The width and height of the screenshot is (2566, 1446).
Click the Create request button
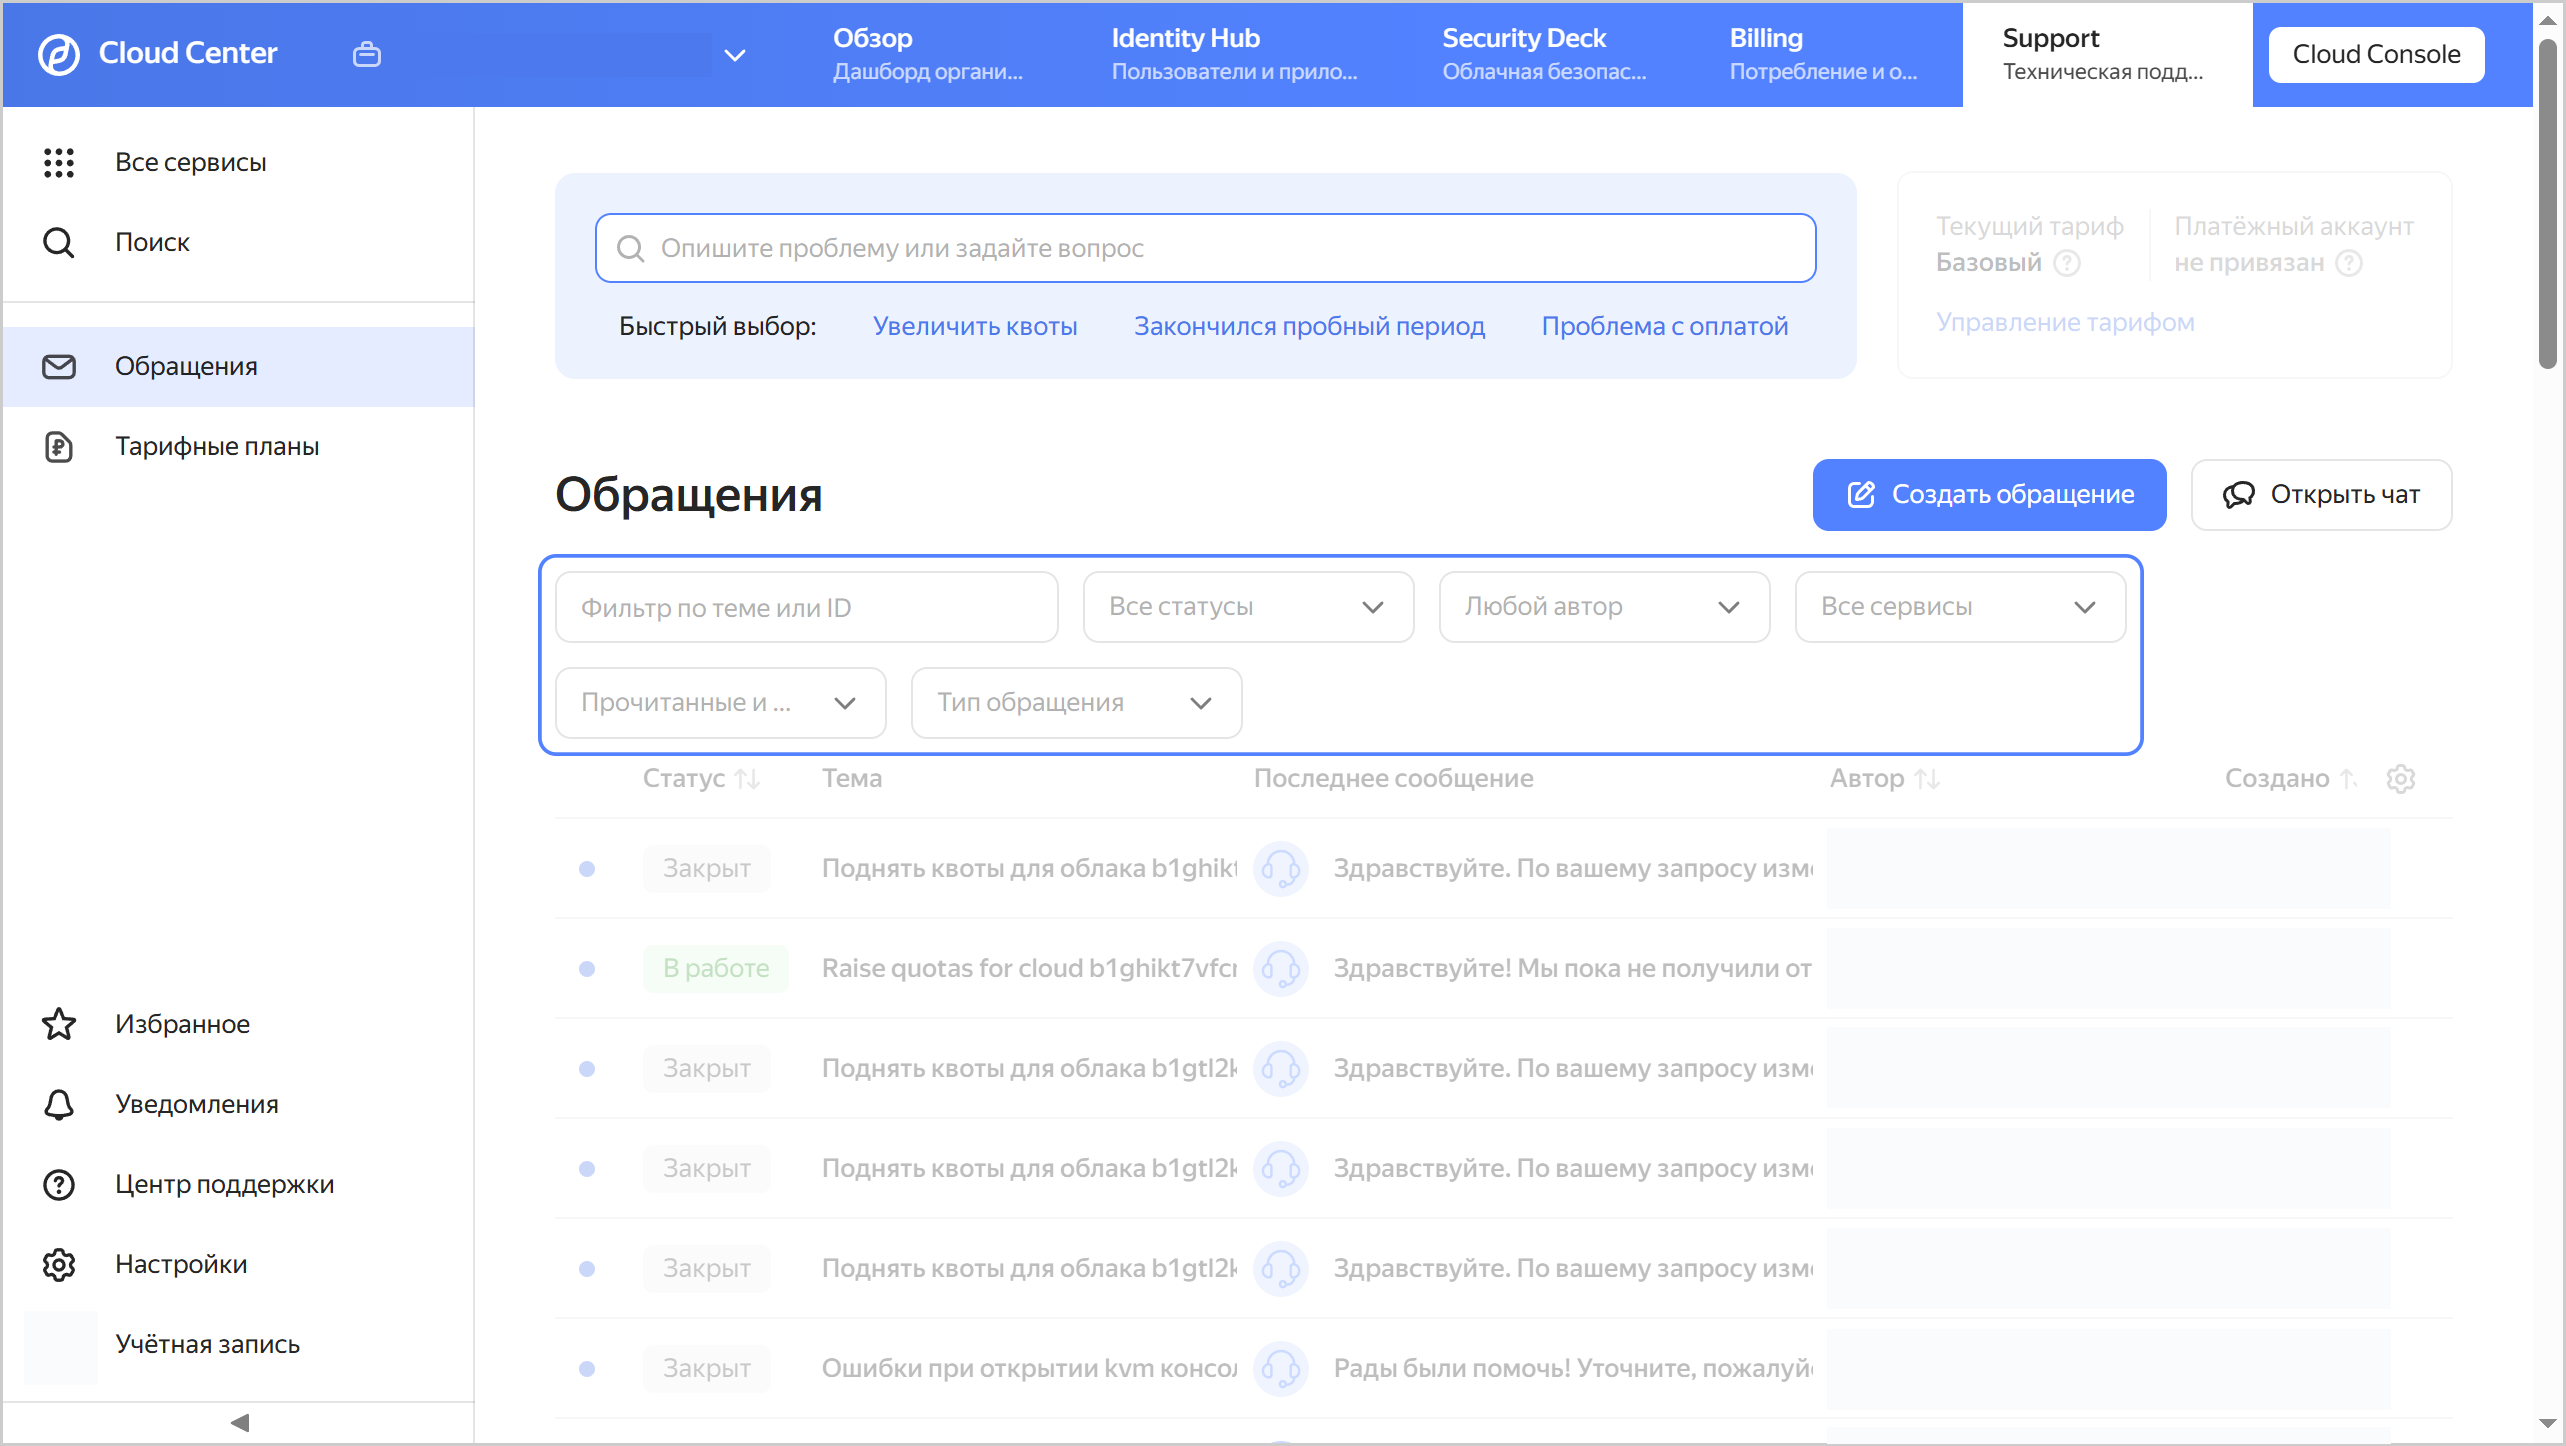point(1988,495)
